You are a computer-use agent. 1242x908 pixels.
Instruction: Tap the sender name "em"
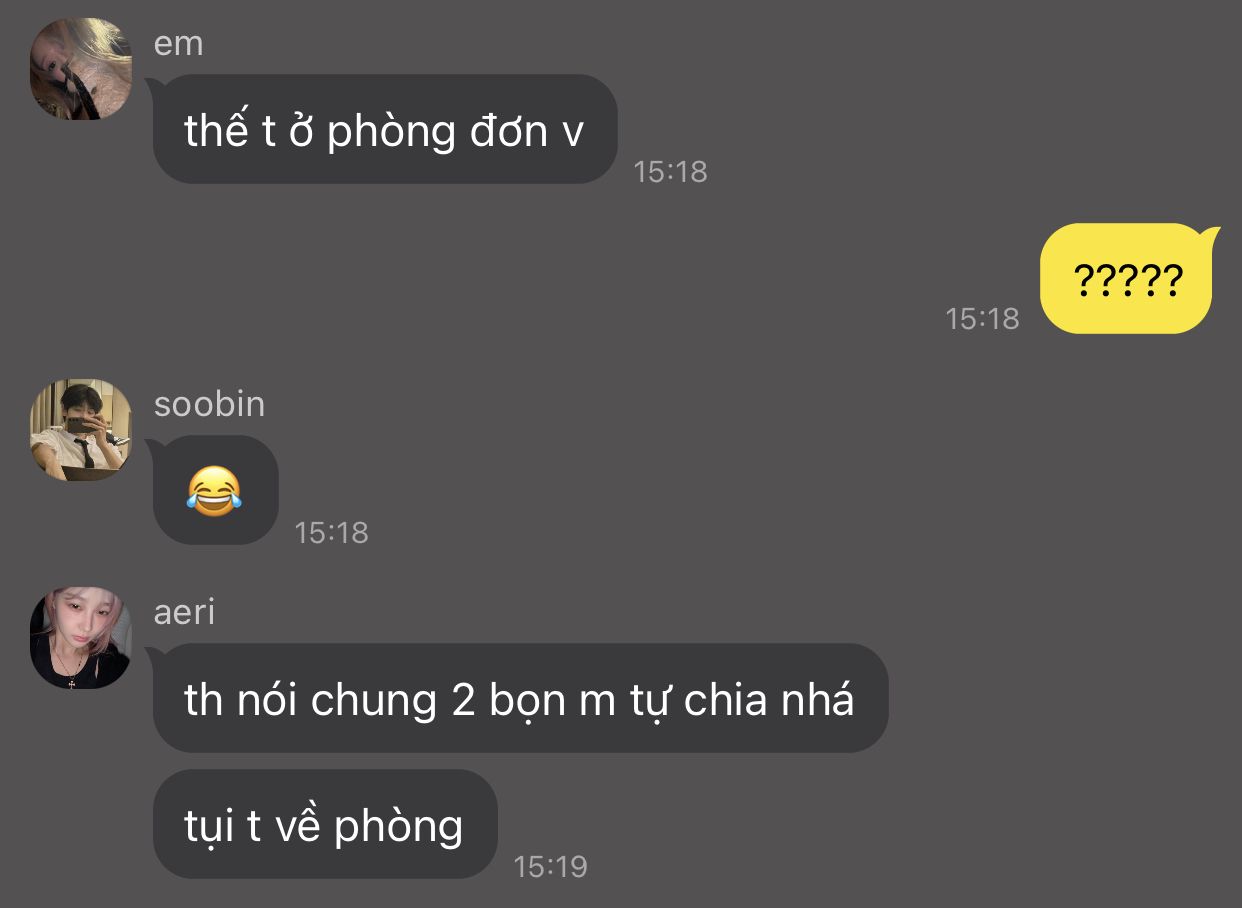click(x=179, y=44)
